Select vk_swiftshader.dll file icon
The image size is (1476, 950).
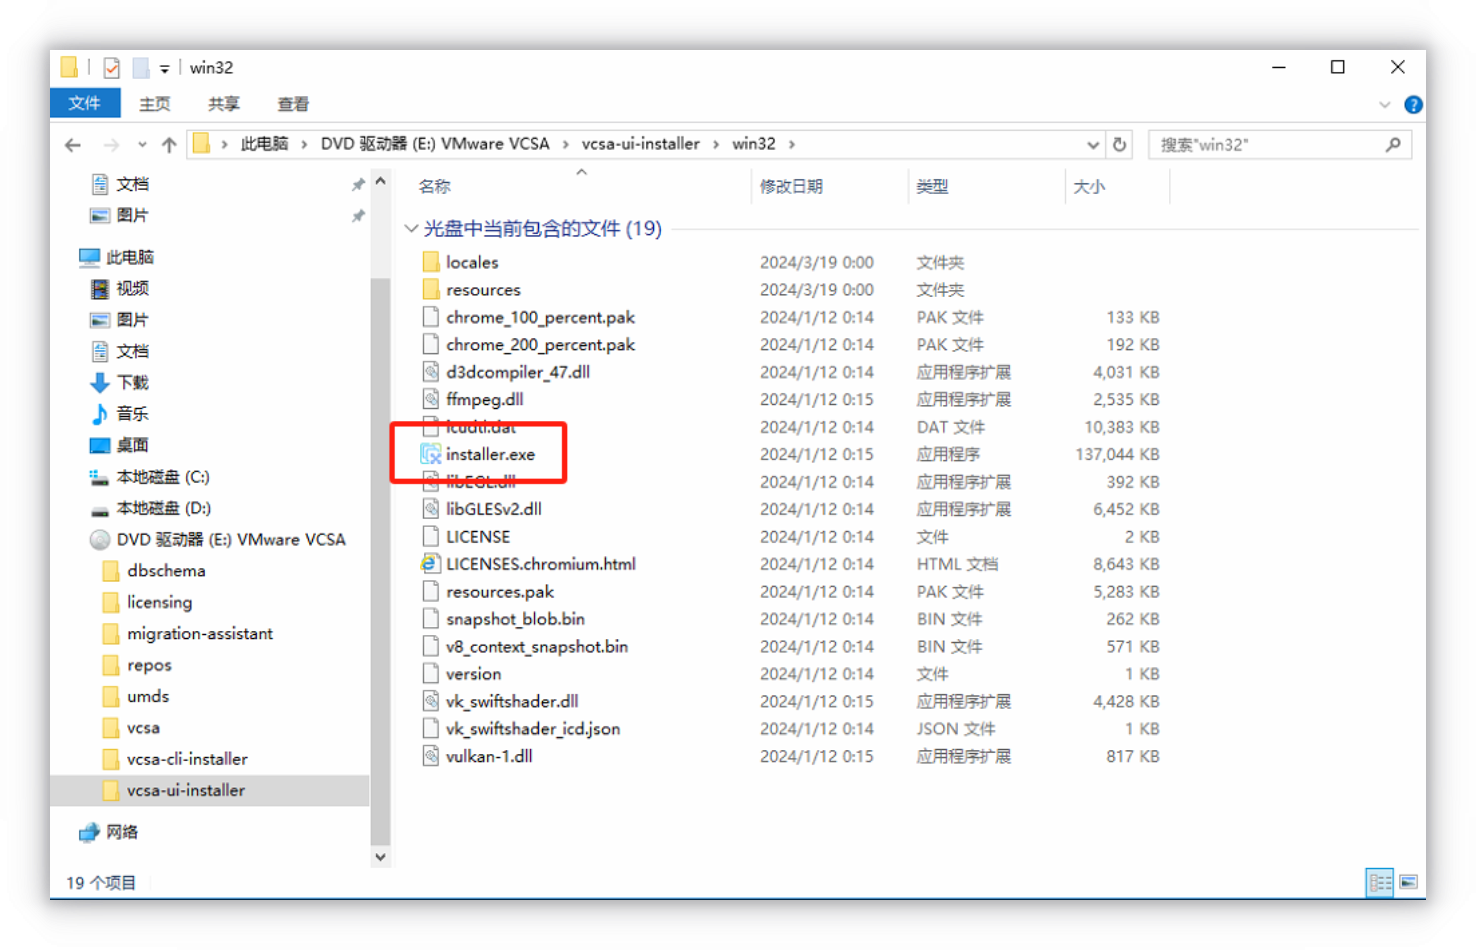(431, 701)
